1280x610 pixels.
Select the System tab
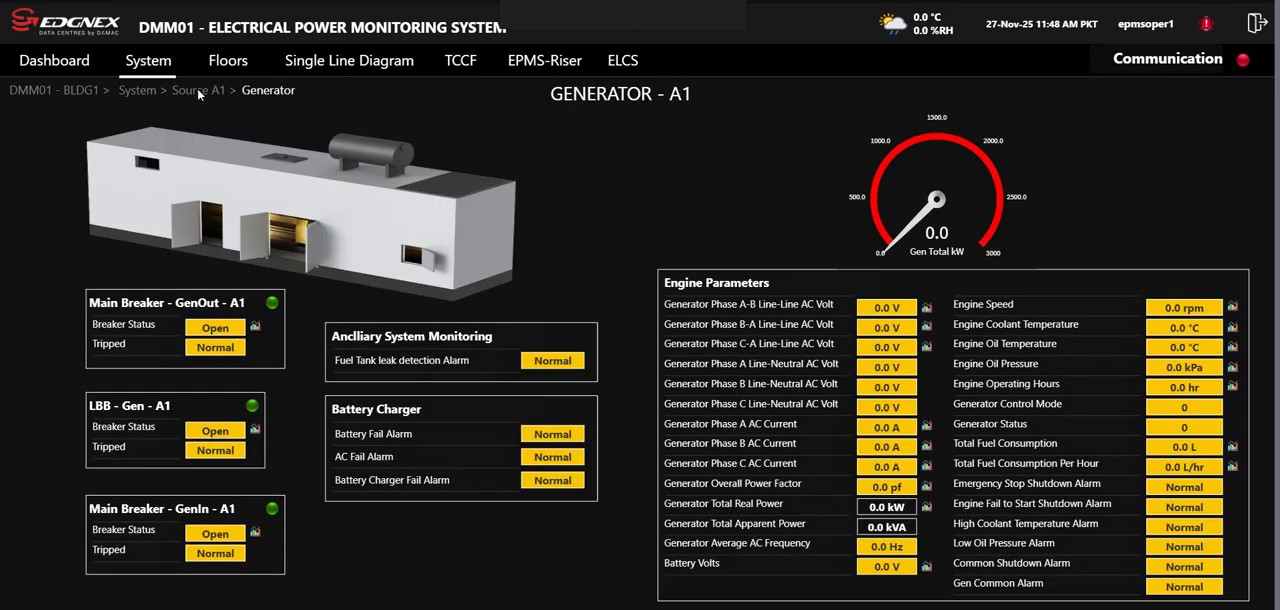click(148, 61)
